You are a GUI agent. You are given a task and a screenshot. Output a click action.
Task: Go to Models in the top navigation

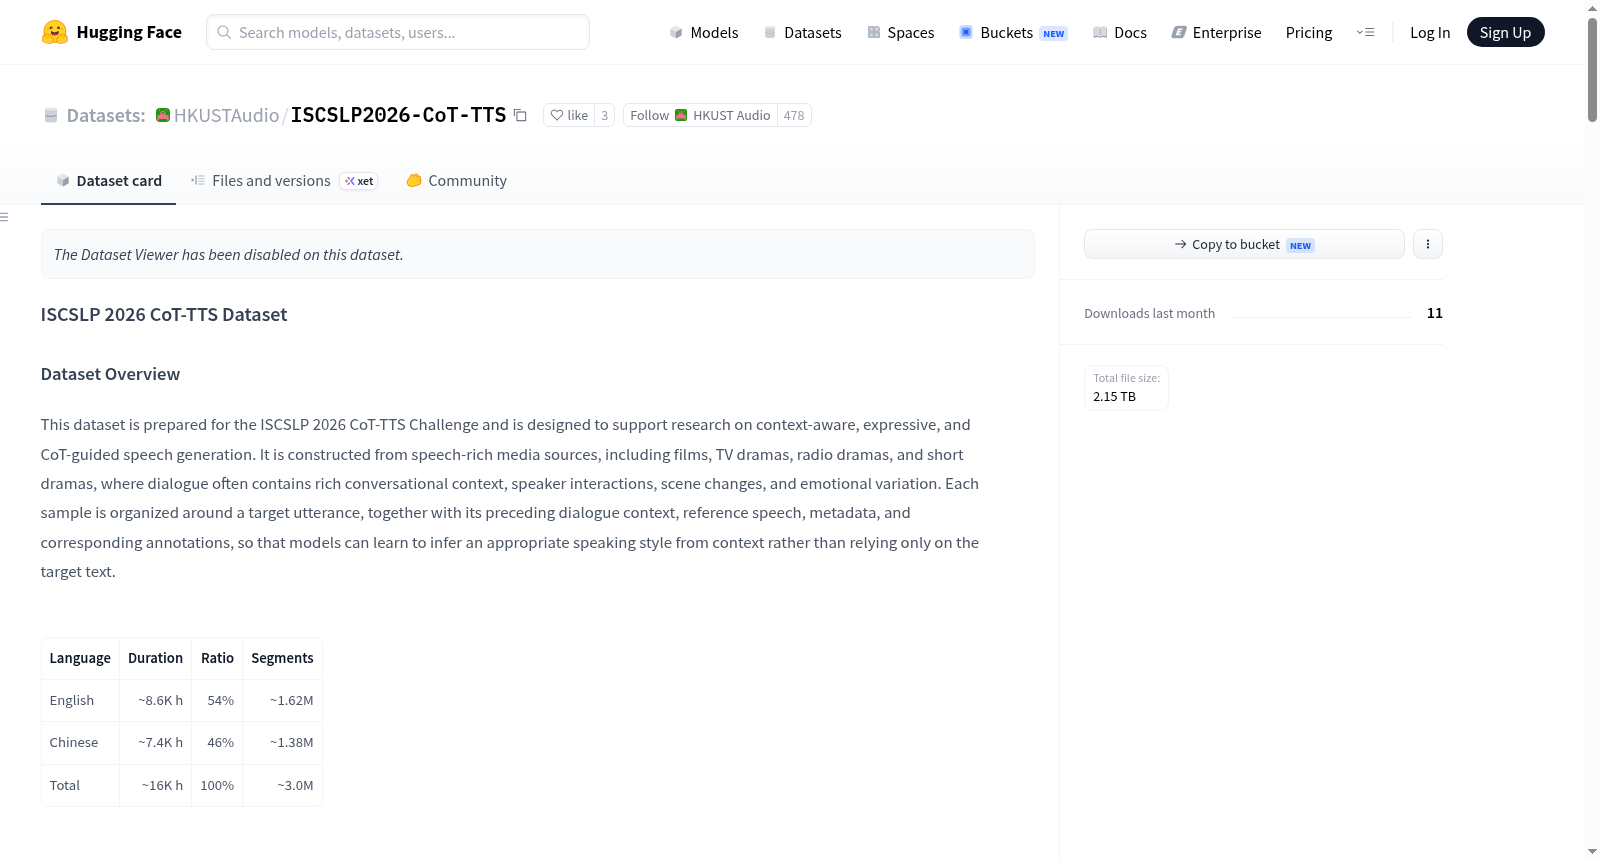click(x=704, y=32)
